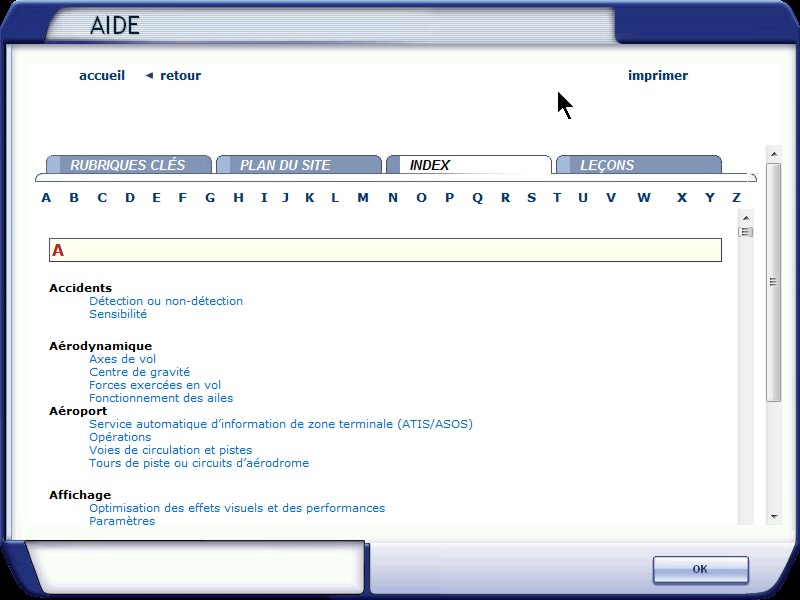This screenshot has width=800, height=600.
Task: Click the OK button
Action: (x=701, y=569)
